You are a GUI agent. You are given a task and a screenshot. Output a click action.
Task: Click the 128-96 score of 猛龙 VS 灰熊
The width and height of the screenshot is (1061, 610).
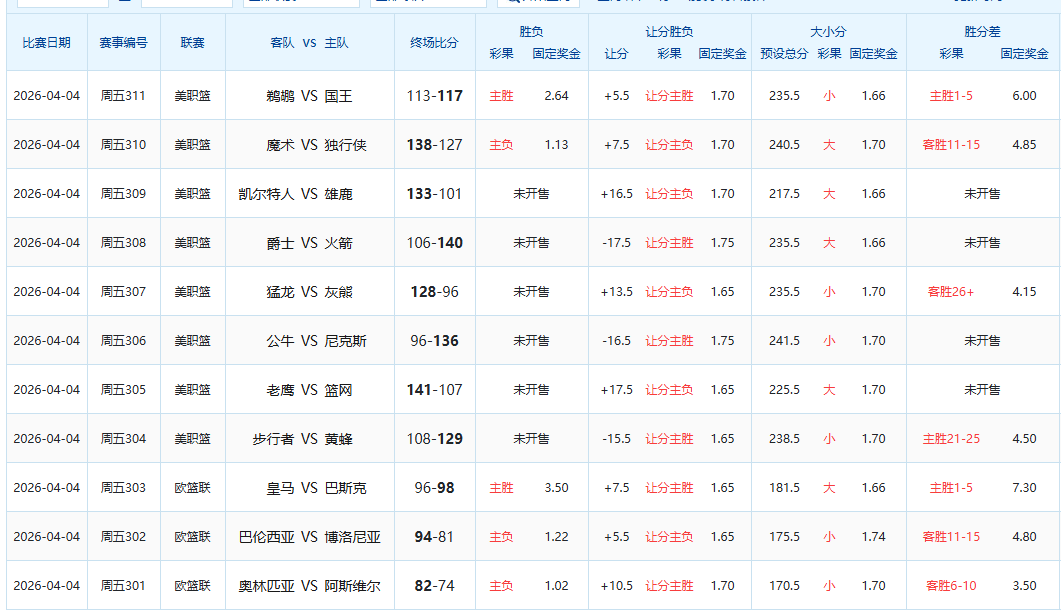click(x=434, y=292)
